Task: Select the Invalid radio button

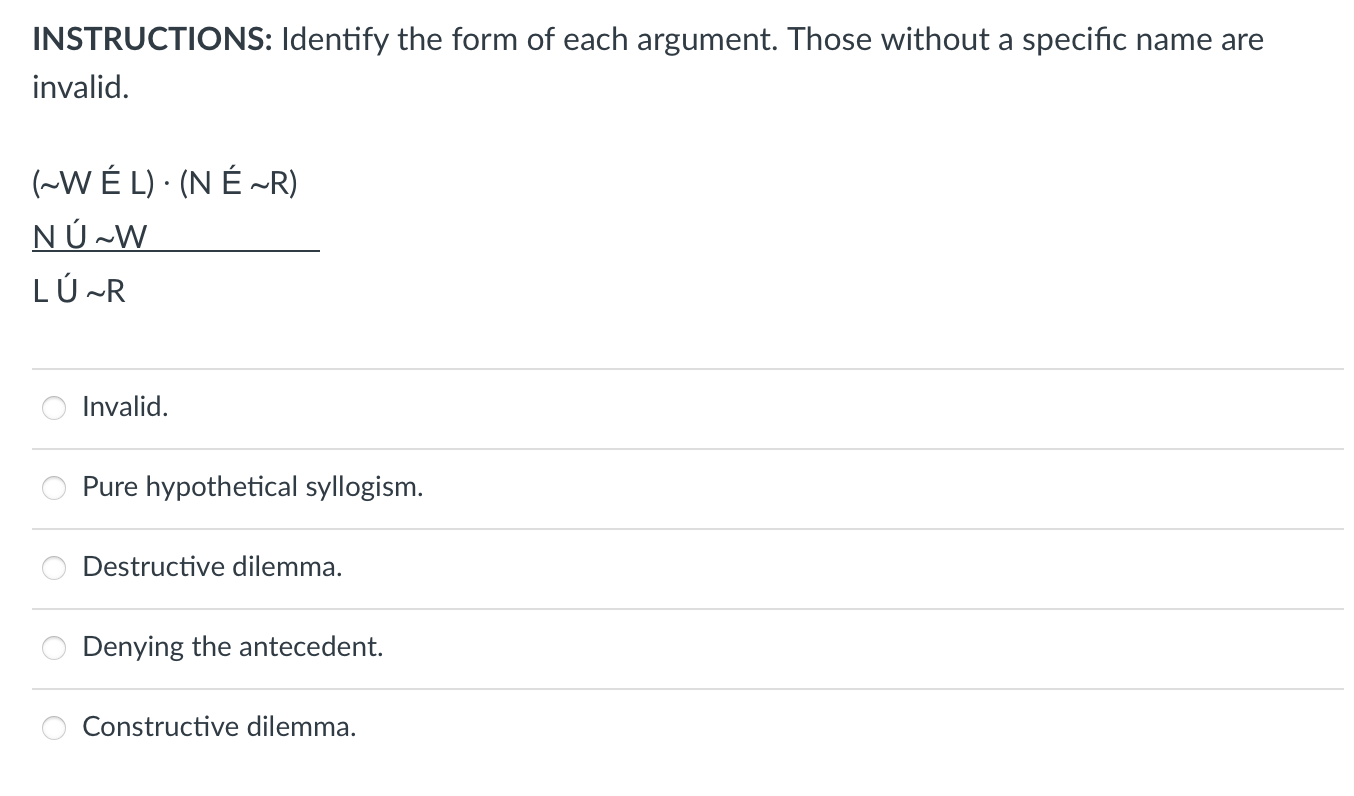Action: 54,408
